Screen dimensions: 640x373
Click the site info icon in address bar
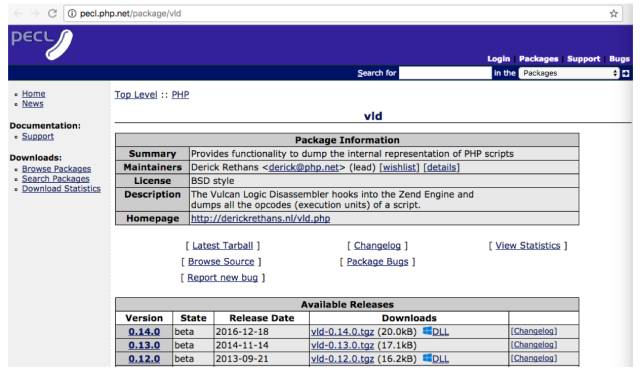pos(72,13)
